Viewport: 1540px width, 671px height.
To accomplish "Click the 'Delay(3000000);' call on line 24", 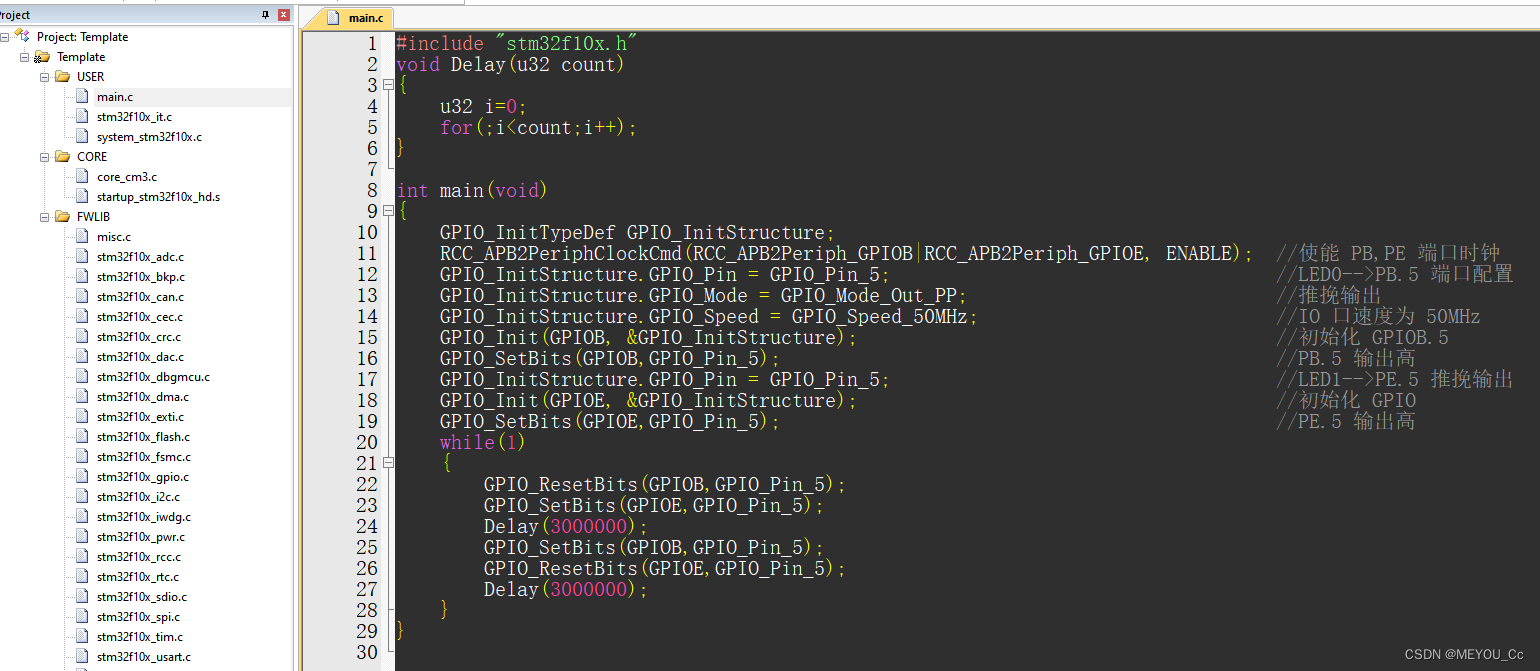I will 566,526.
